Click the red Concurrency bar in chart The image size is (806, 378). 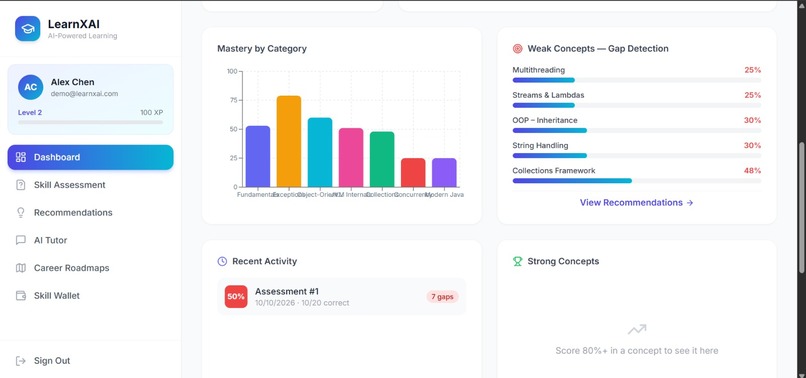tap(413, 172)
